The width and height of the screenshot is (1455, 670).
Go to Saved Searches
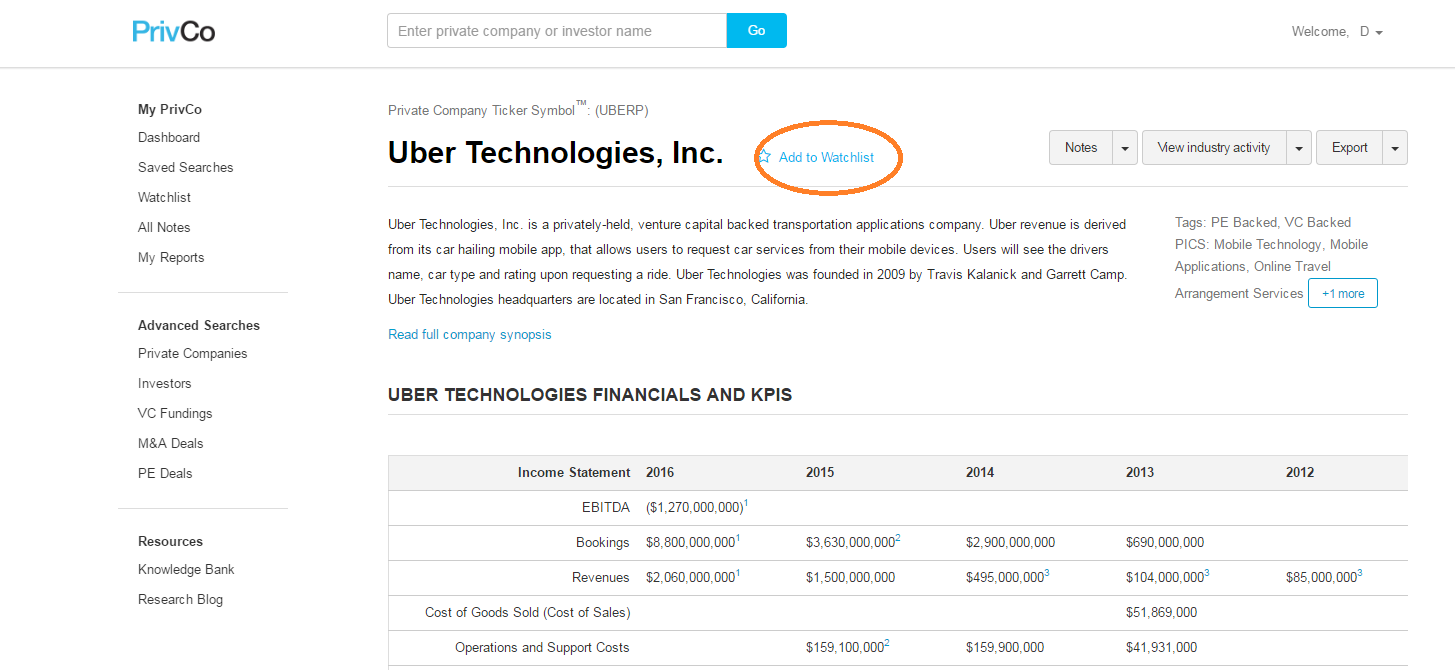click(x=186, y=167)
